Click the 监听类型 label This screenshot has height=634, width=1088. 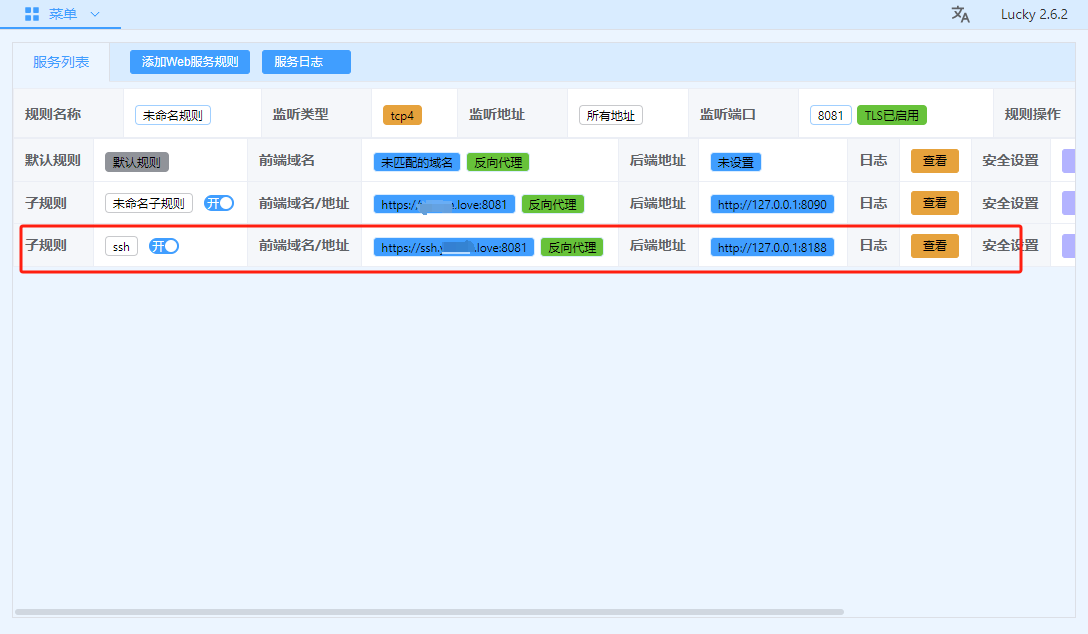pos(300,114)
